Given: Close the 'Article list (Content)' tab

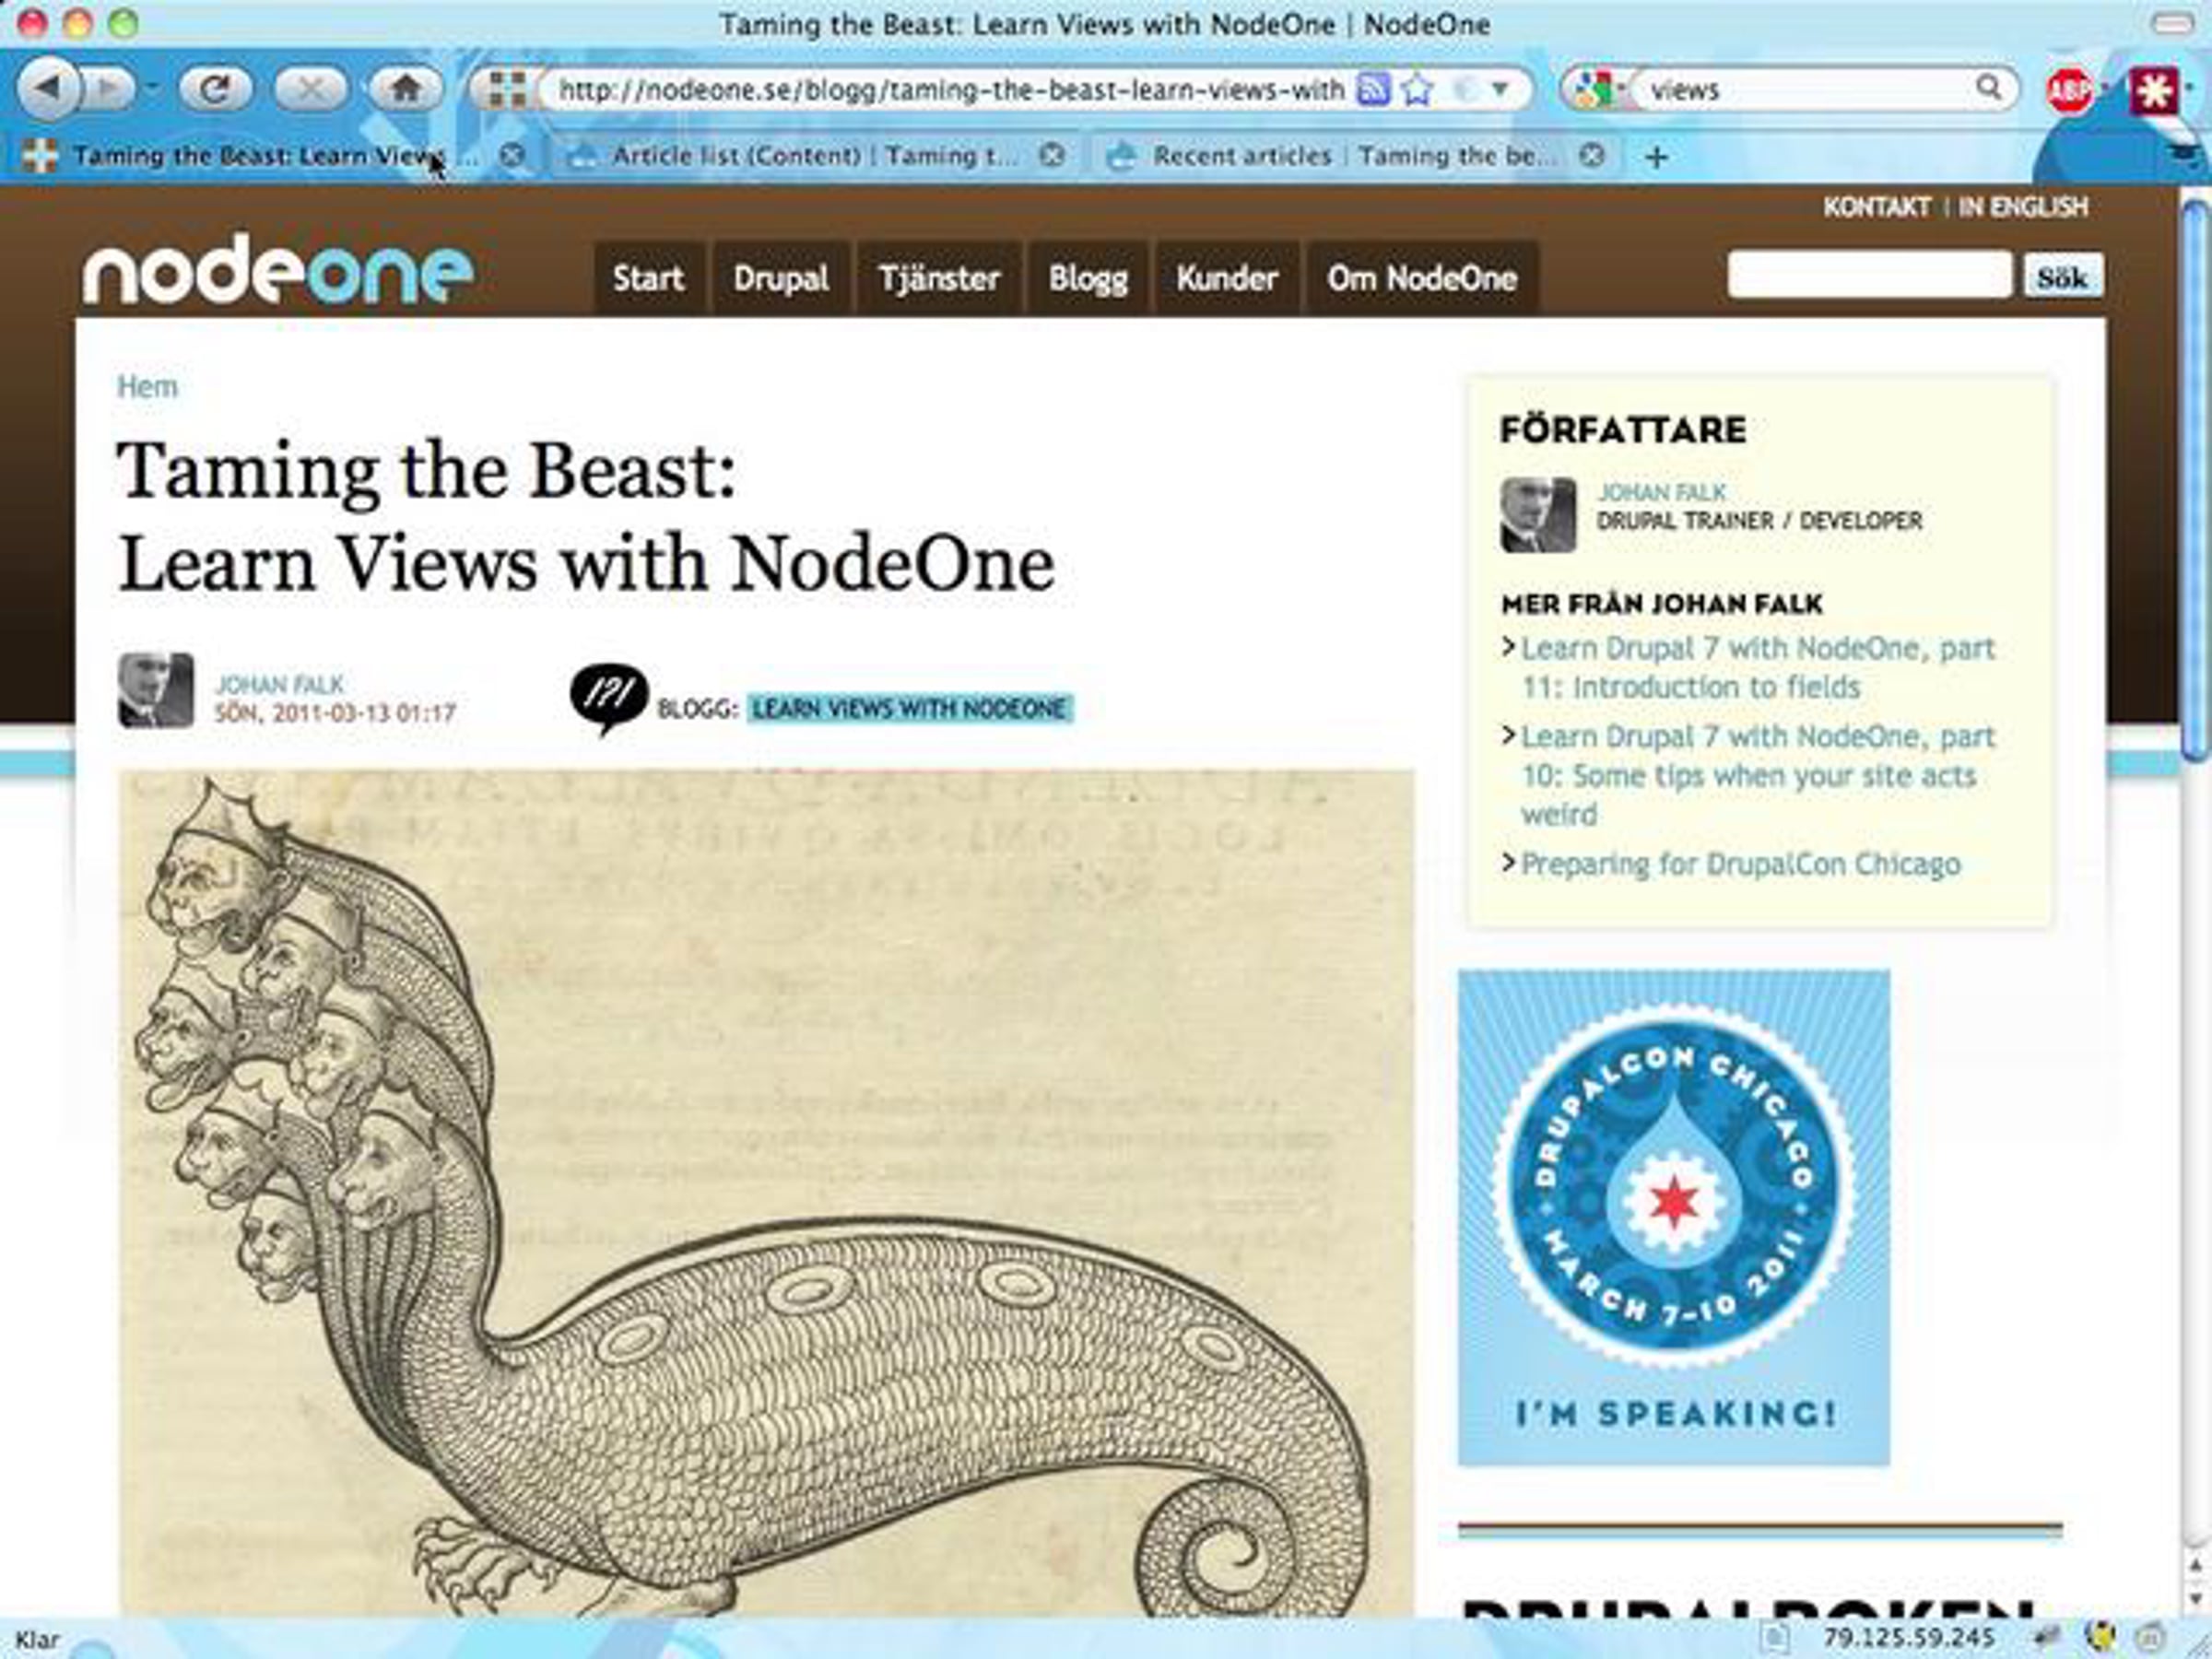Looking at the screenshot, I should pos(1051,156).
